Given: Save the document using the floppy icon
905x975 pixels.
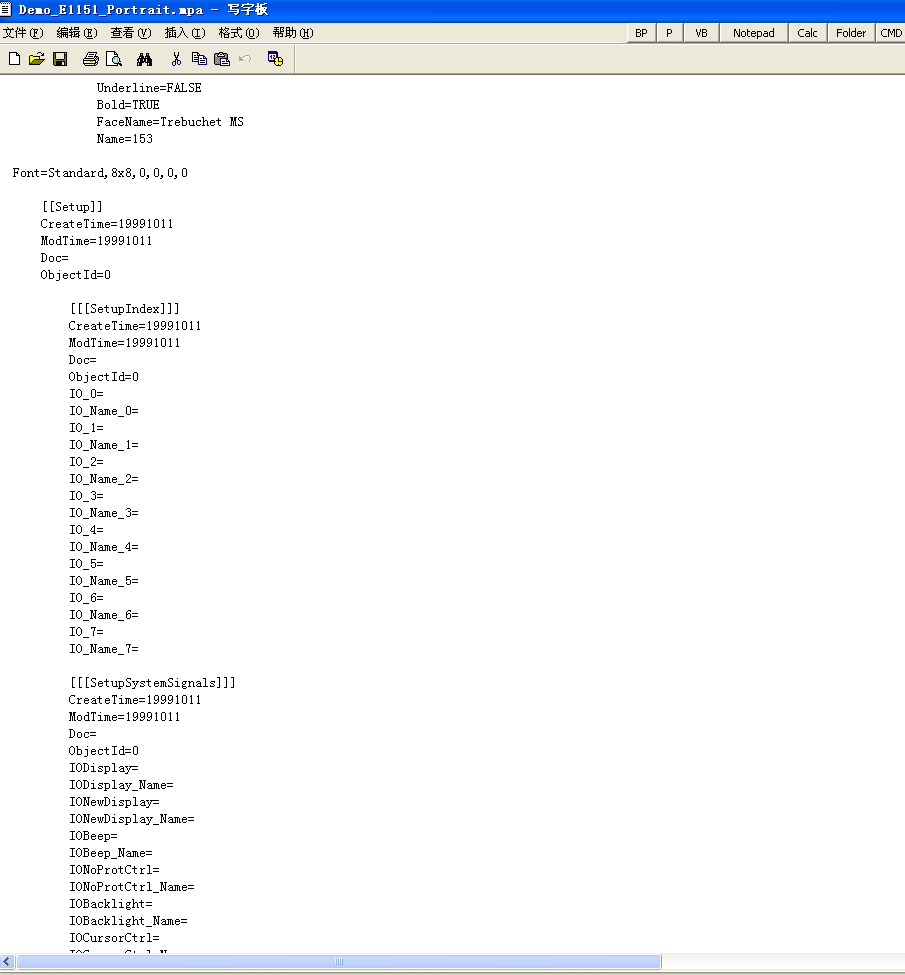Looking at the screenshot, I should point(60,59).
